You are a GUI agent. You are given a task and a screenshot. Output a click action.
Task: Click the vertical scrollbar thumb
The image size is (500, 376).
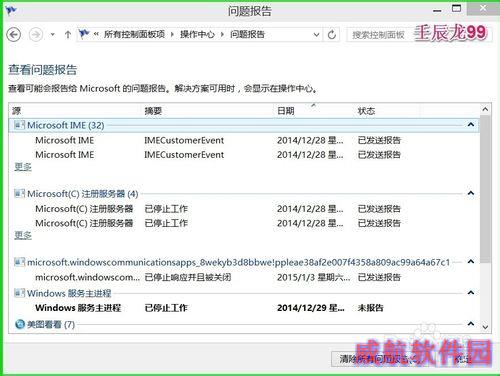pos(485,189)
